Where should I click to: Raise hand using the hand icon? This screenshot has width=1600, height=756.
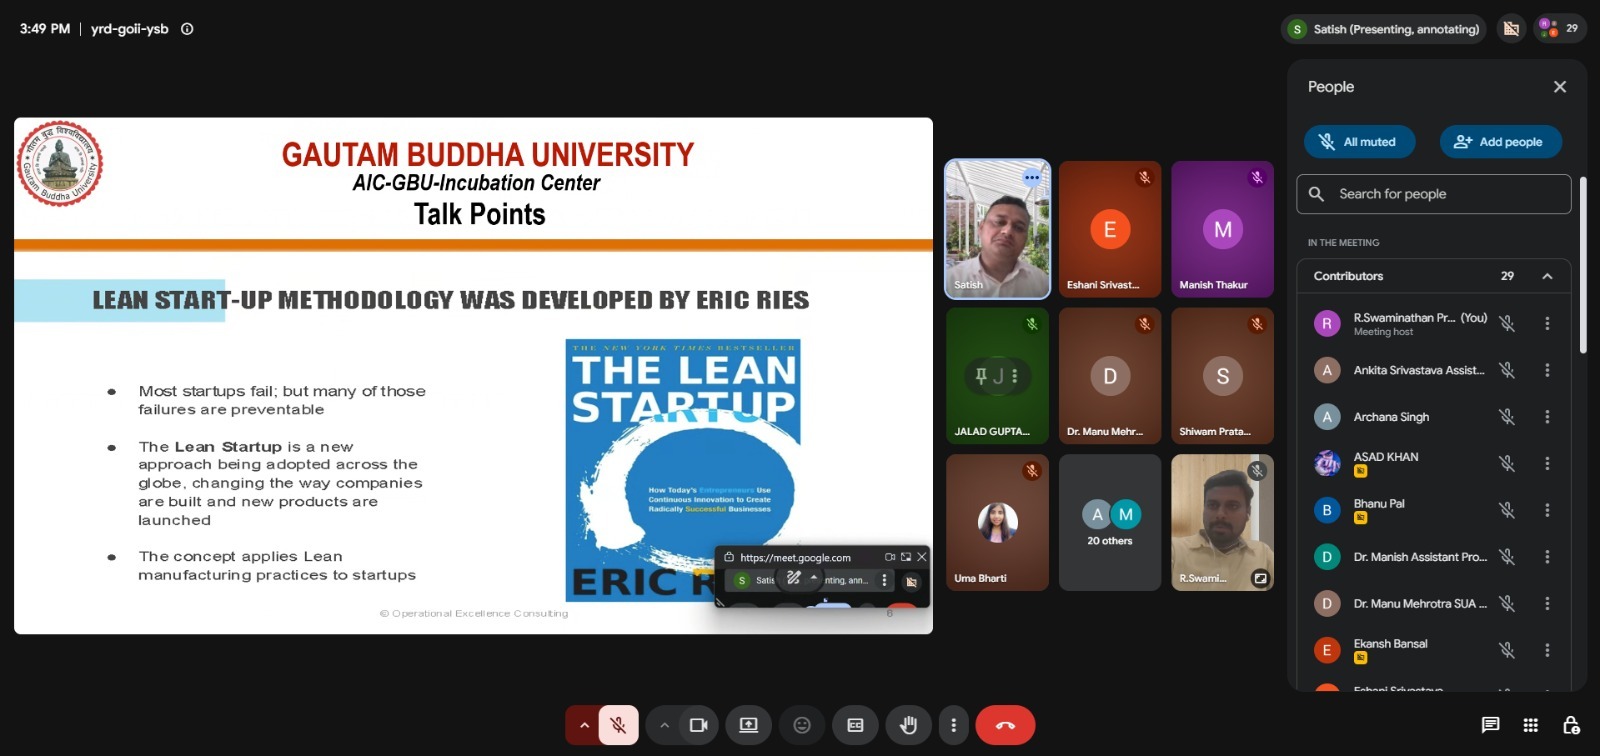909,725
